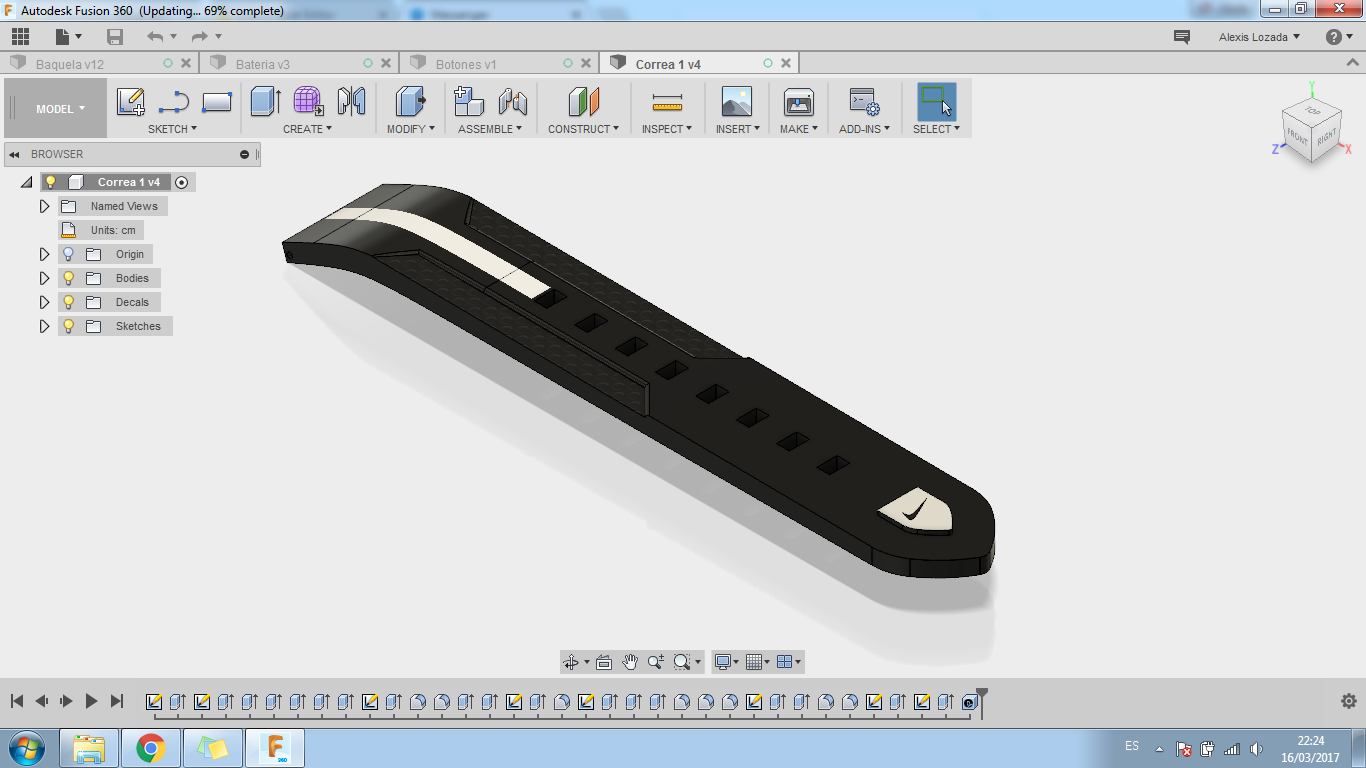Activate the Correa 1 v4 component radio button
Image resolution: width=1366 pixels, height=768 pixels.
tap(181, 182)
